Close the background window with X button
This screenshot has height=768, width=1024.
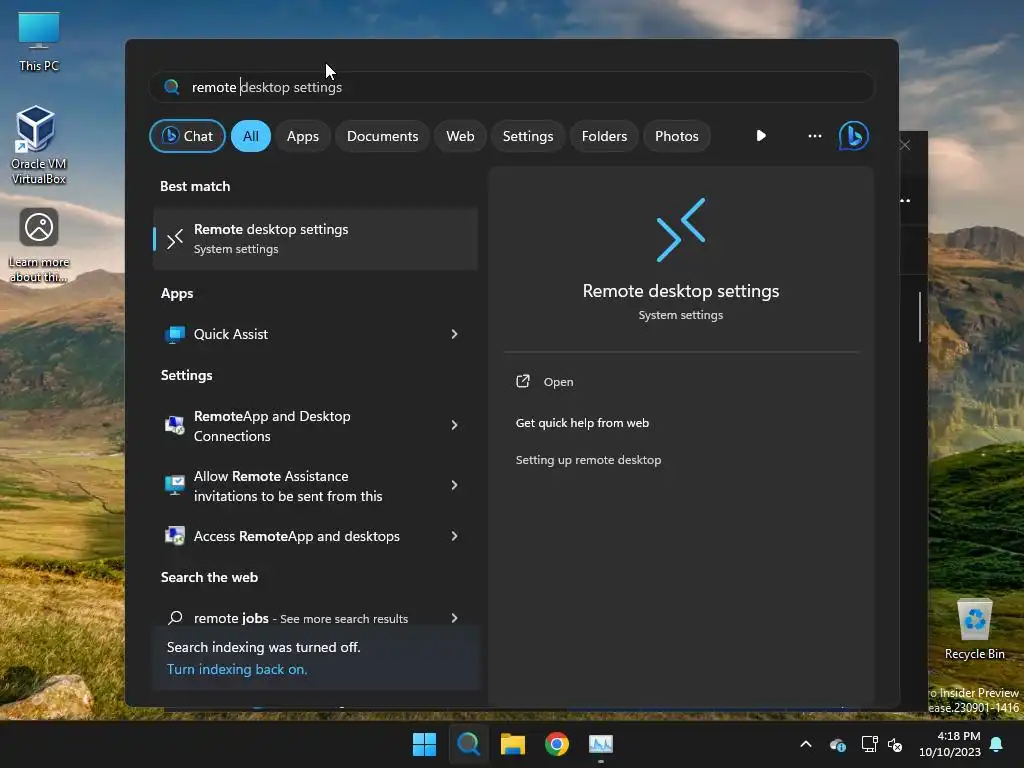coord(905,145)
